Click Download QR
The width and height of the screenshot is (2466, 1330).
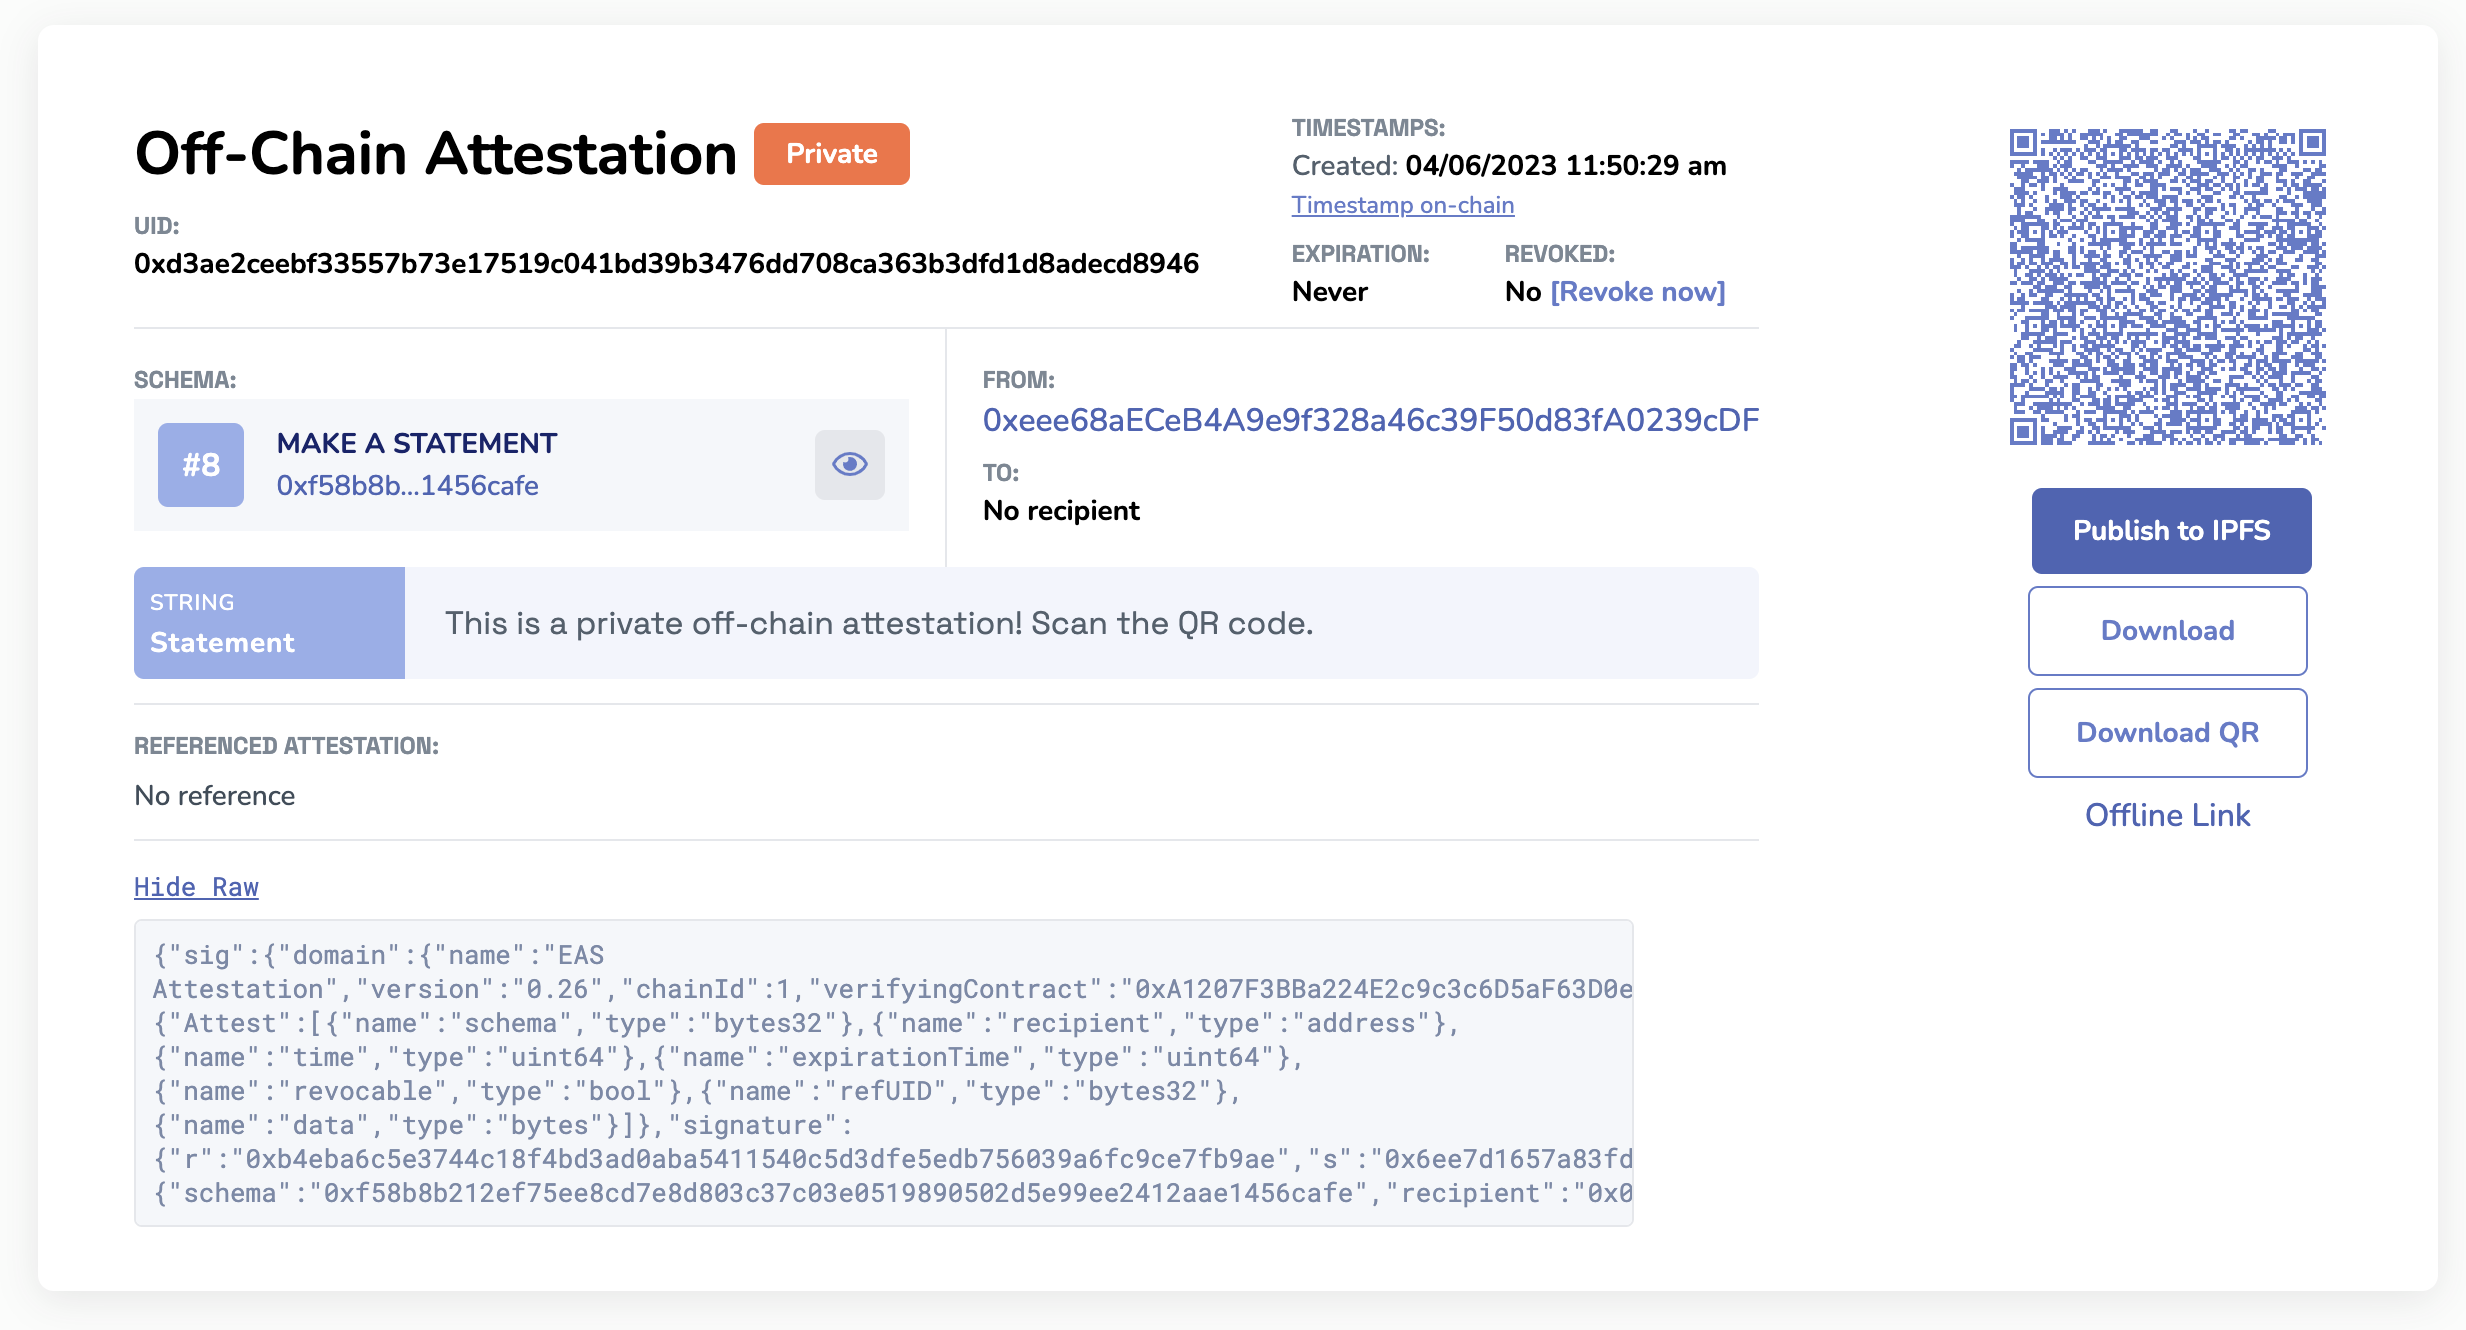tap(2167, 732)
